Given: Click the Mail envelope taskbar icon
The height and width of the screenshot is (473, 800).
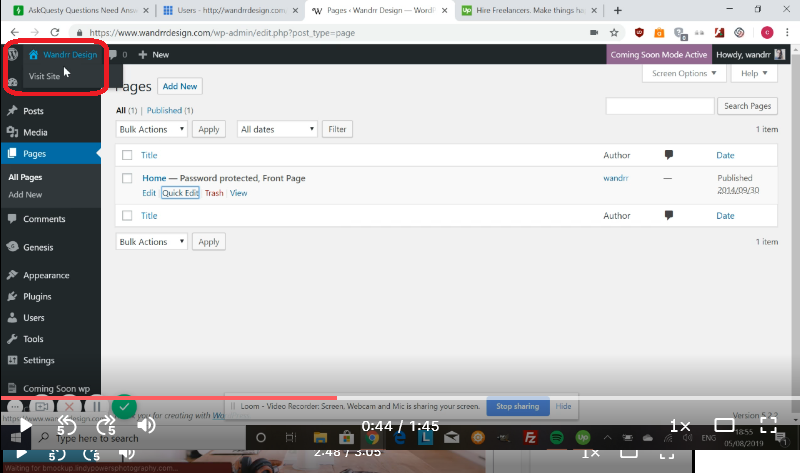Looking at the screenshot, I should click(452, 438).
